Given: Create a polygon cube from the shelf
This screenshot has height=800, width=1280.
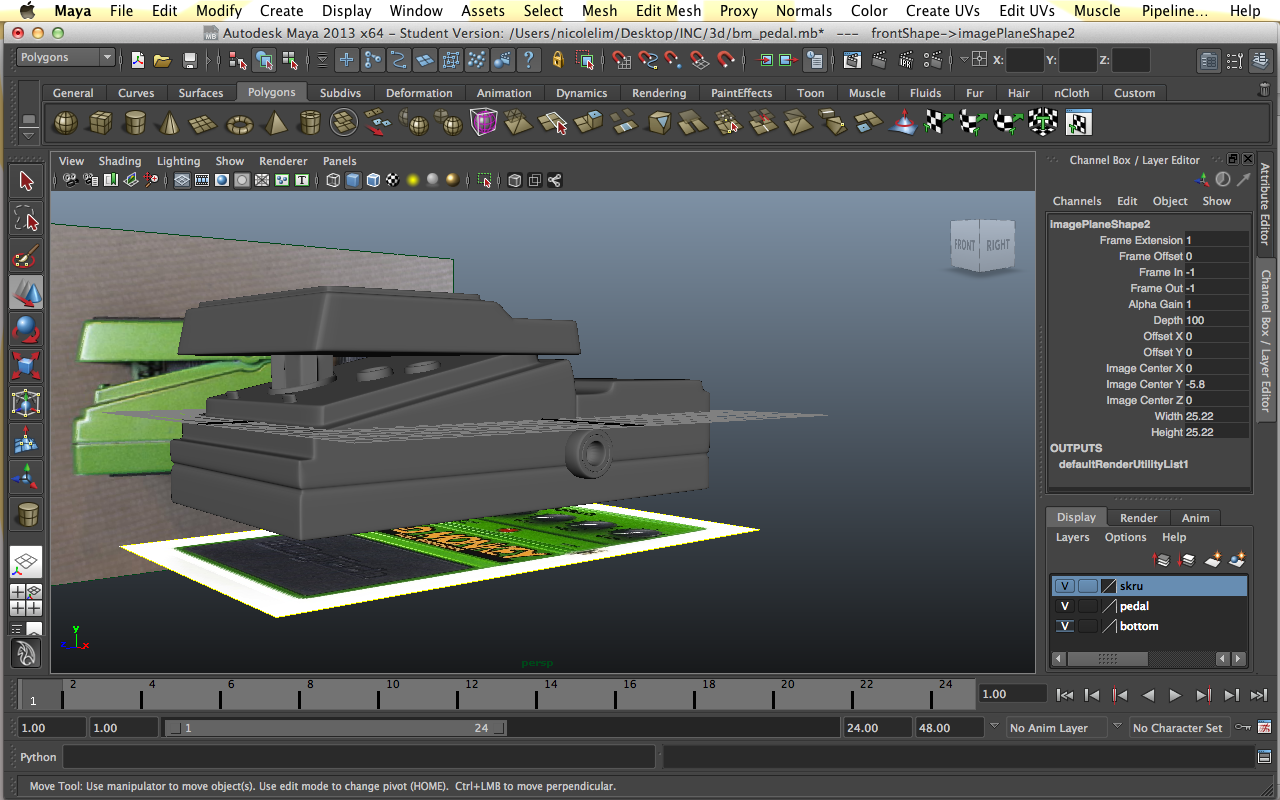Looking at the screenshot, I should click(x=100, y=123).
